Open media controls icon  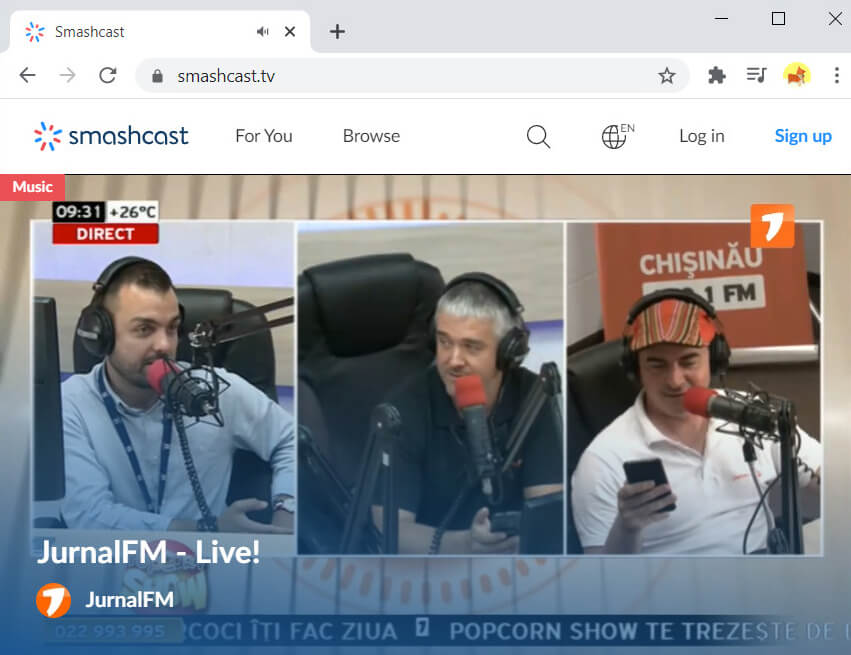[x=756, y=75]
